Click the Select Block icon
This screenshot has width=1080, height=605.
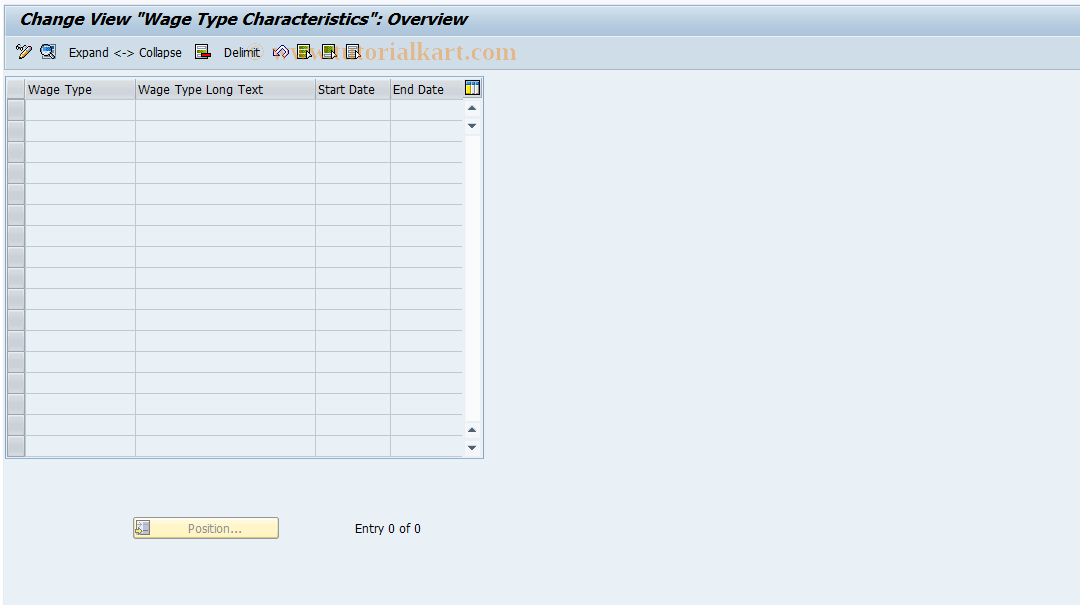pos(329,52)
